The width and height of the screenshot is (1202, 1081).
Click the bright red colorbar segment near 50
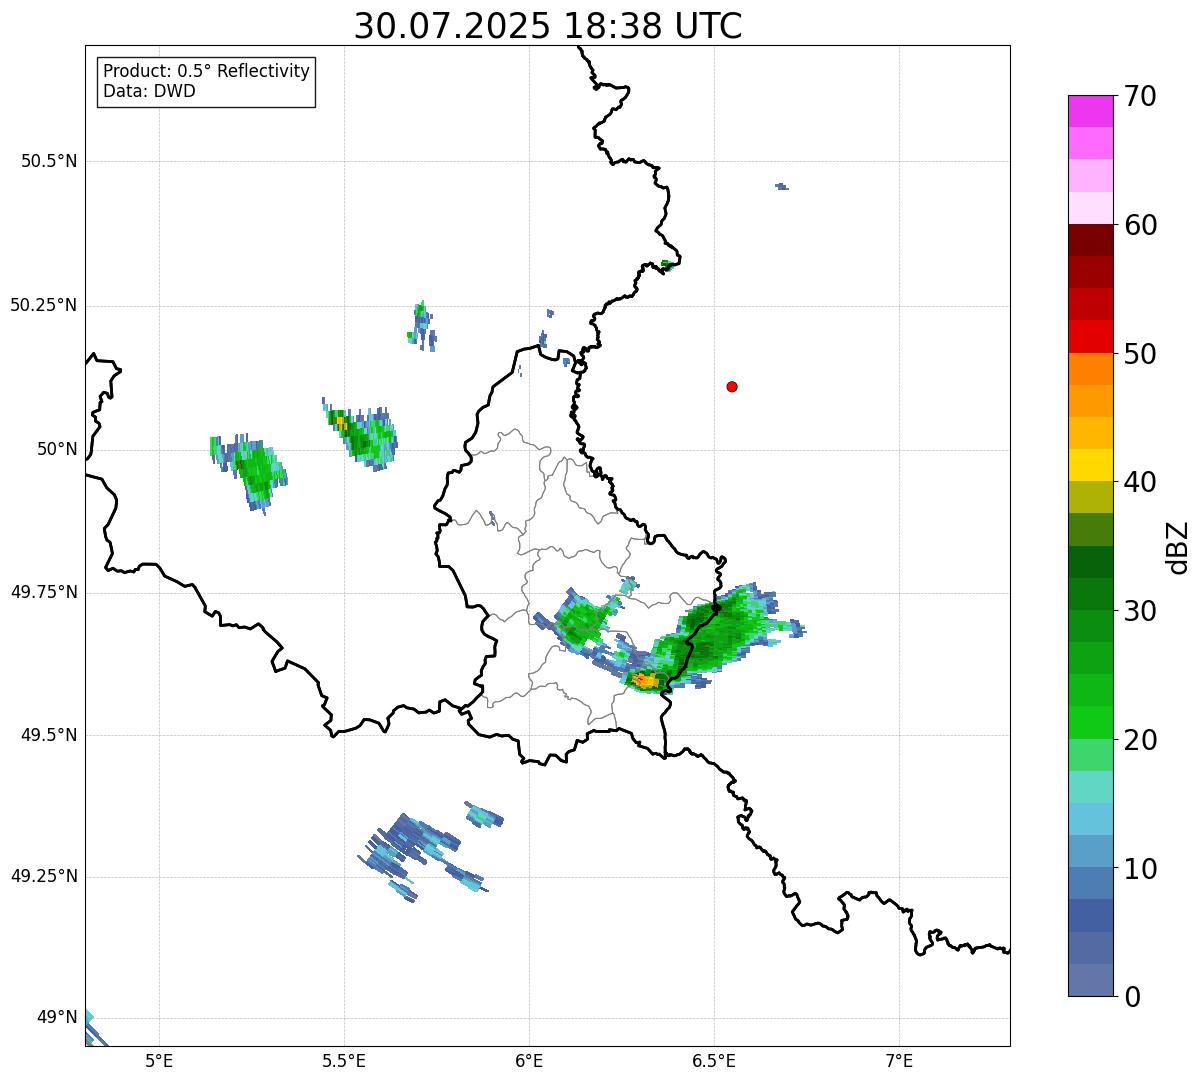tap(1090, 337)
